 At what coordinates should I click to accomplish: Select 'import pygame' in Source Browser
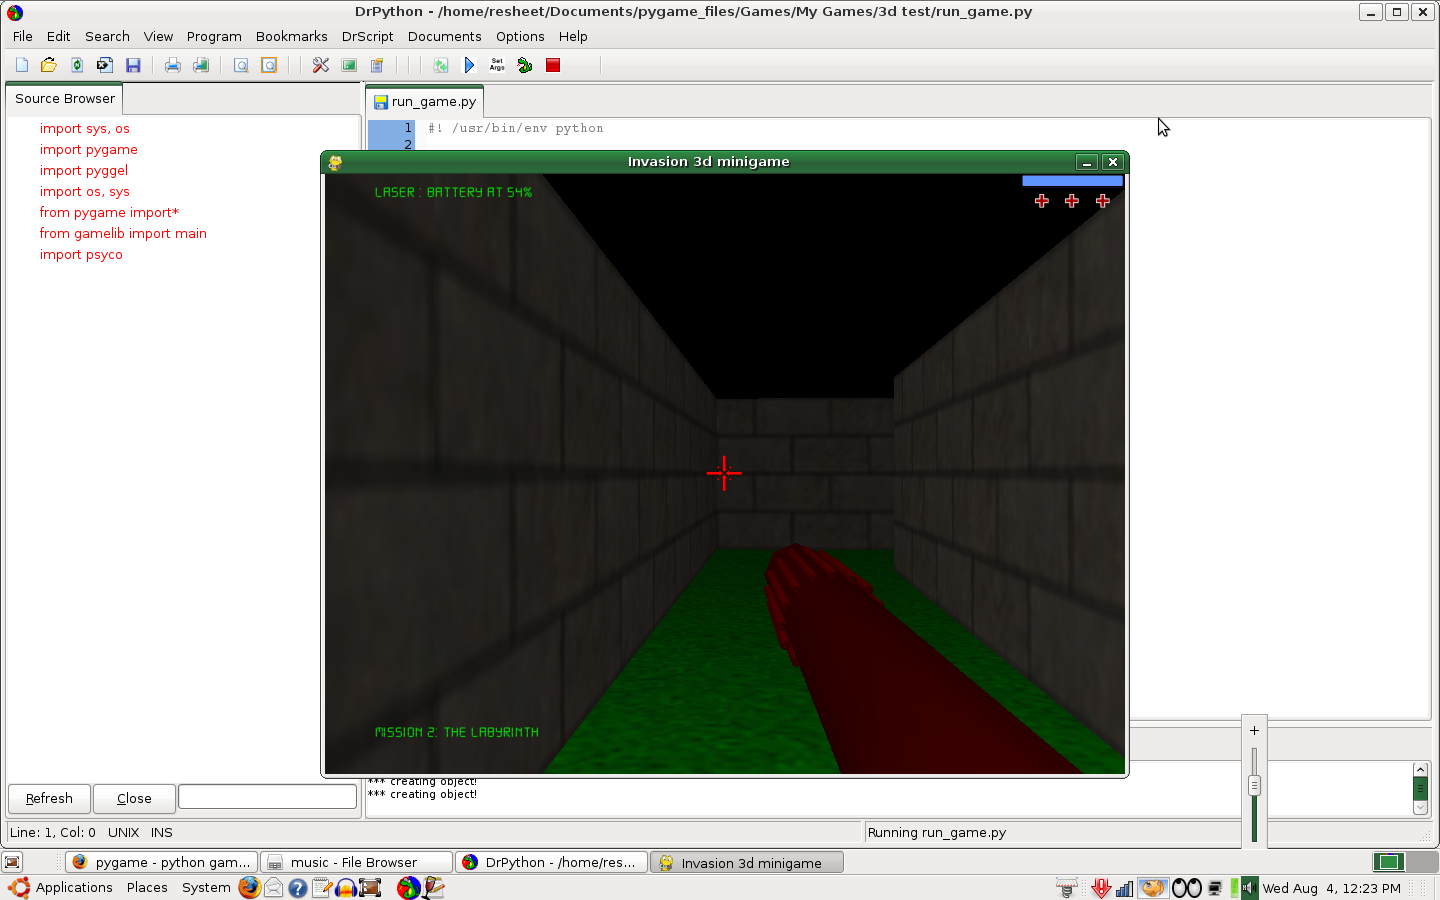(89, 149)
